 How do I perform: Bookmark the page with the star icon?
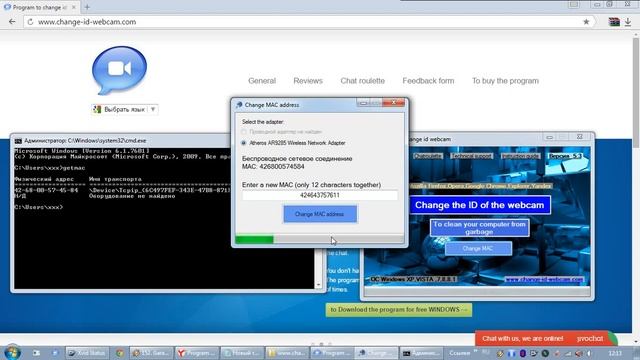click(586, 22)
